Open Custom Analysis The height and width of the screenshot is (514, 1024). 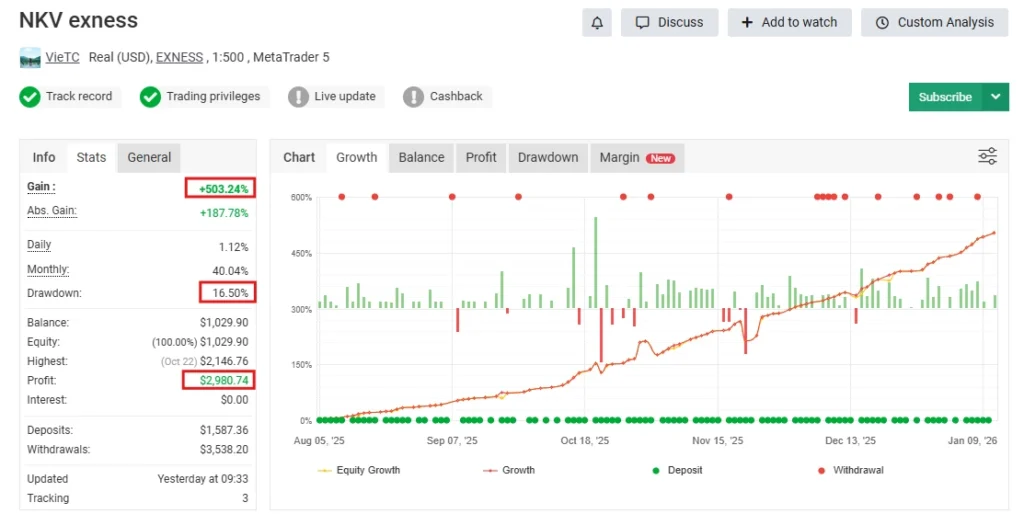[x=934, y=22]
